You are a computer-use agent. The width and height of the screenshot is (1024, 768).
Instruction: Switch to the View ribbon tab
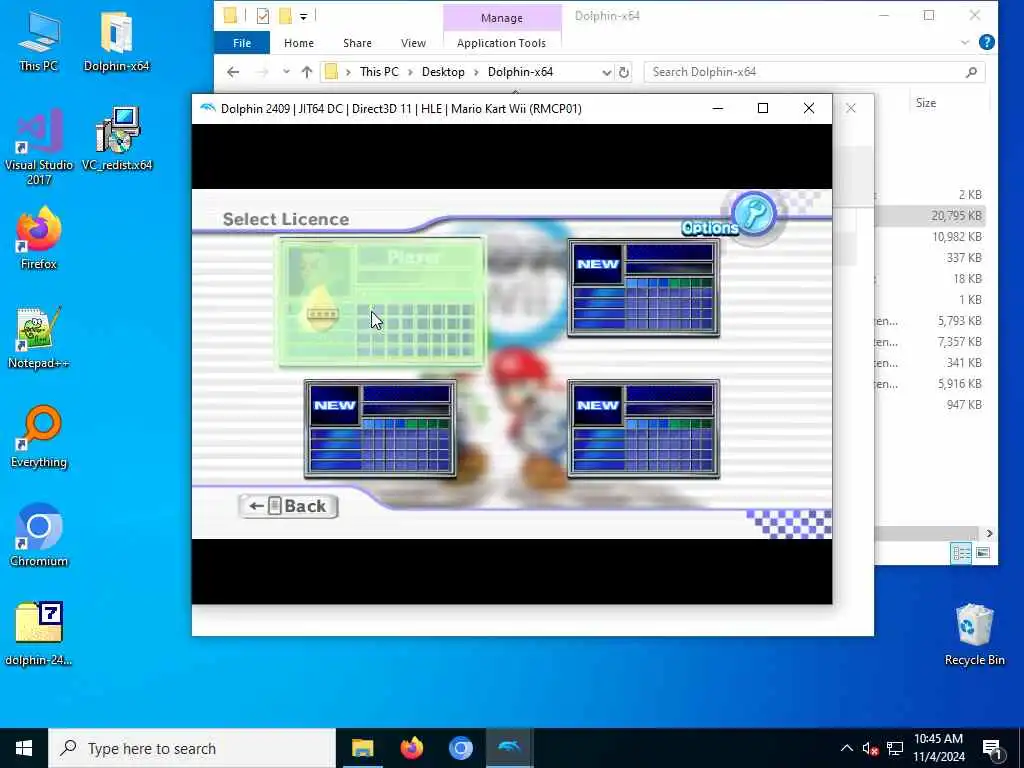click(x=413, y=43)
